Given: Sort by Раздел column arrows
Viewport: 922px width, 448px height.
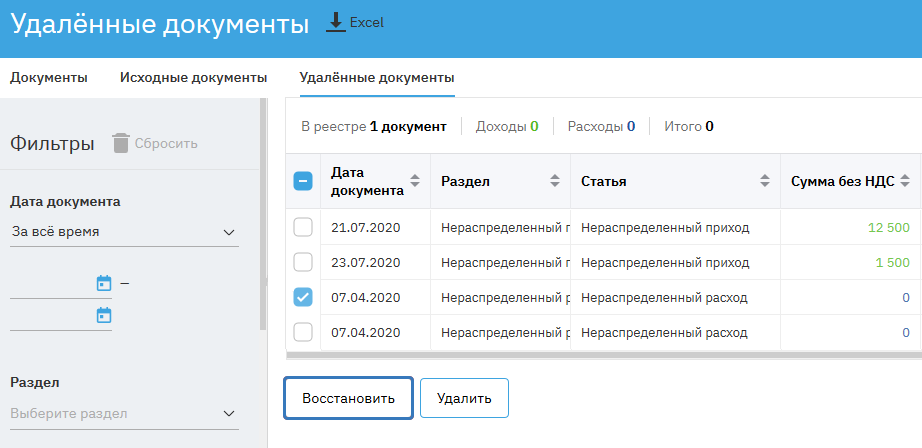Looking at the screenshot, I should 555,182.
